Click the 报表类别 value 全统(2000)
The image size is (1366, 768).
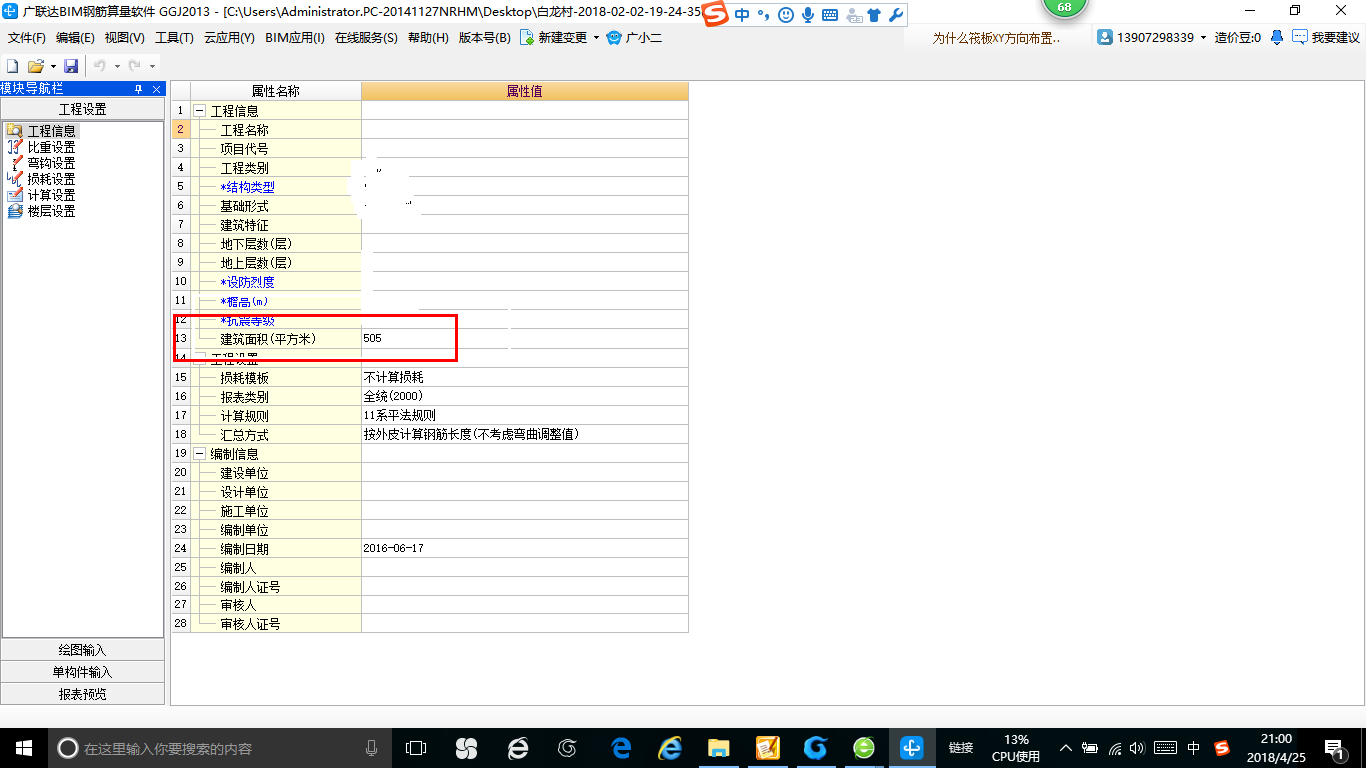pos(525,396)
